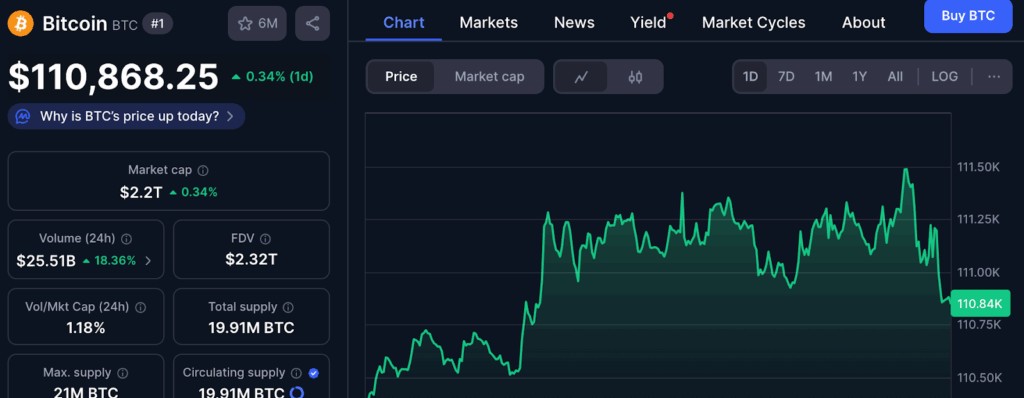Expand Volume (24h) details chevron

(x=148, y=261)
